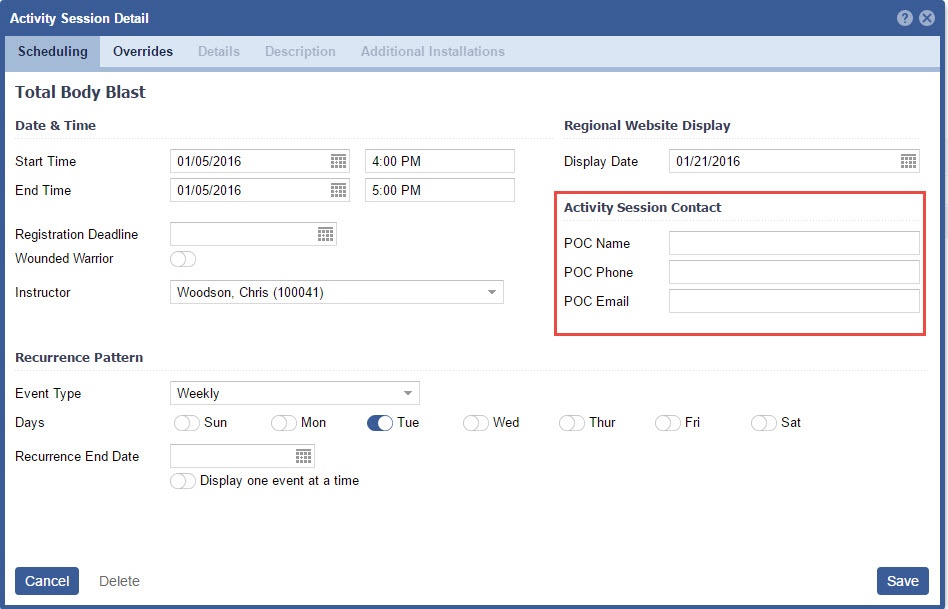Turn off the Tue day toggle
Screen dimensions: 948x609
380,423
